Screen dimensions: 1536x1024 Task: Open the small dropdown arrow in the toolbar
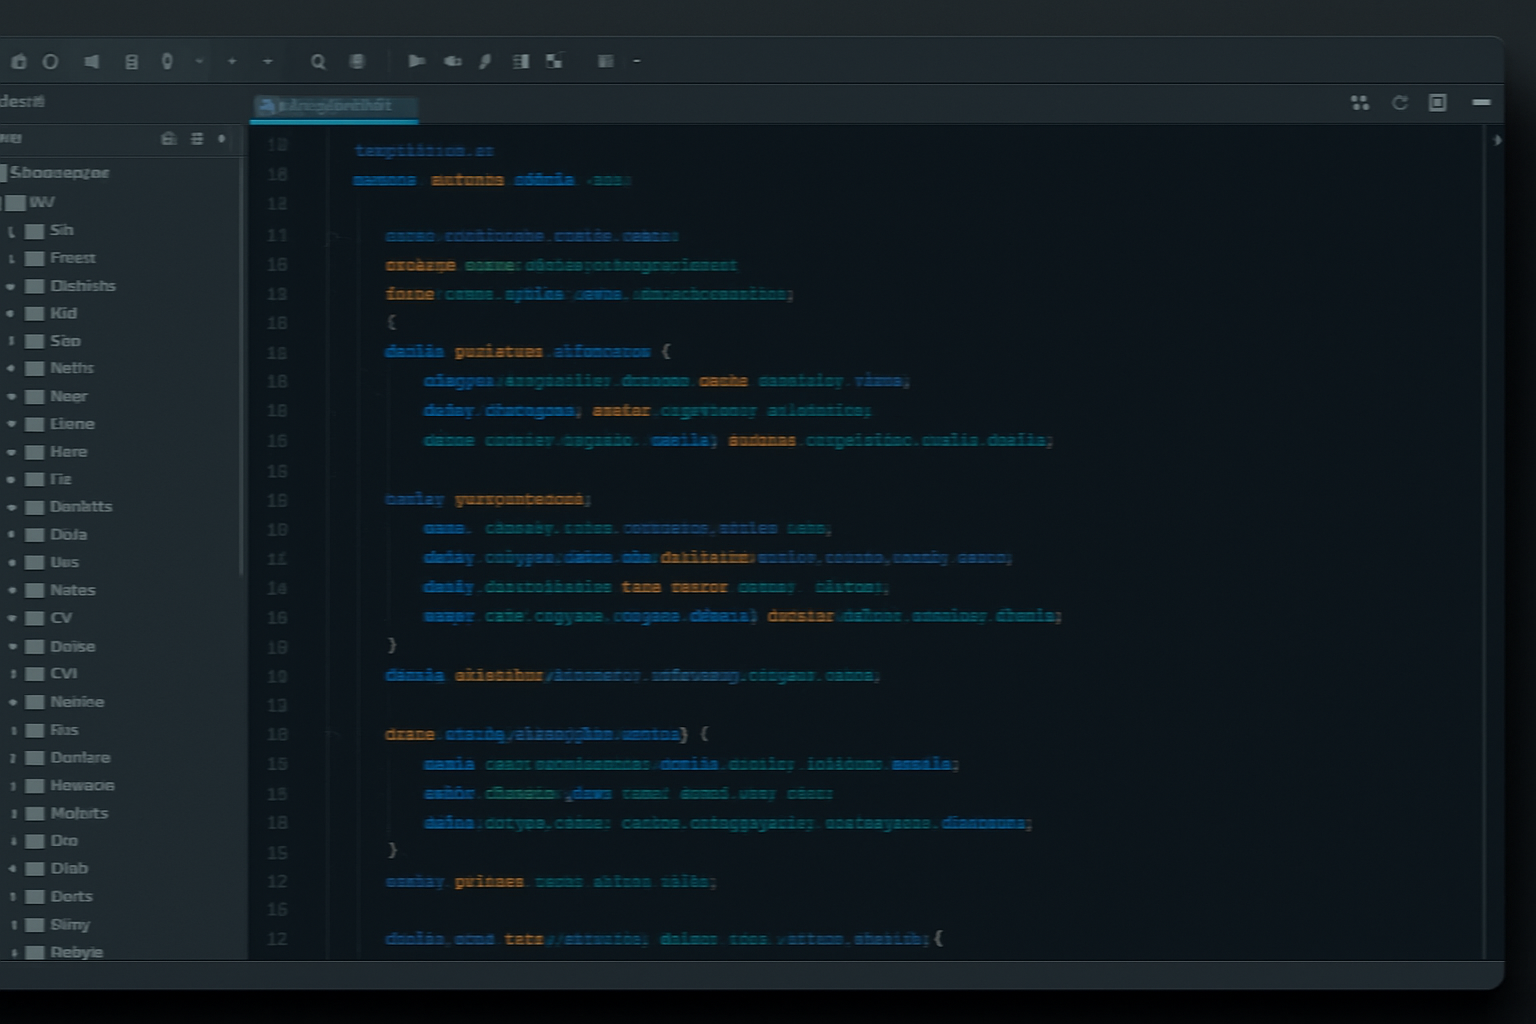click(199, 62)
